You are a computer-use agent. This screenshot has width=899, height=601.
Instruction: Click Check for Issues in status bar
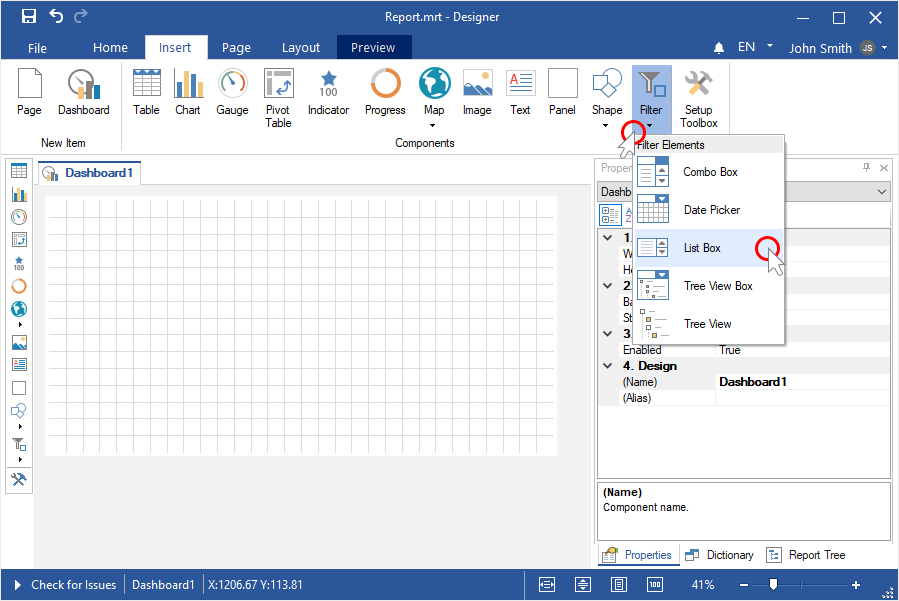tap(73, 585)
